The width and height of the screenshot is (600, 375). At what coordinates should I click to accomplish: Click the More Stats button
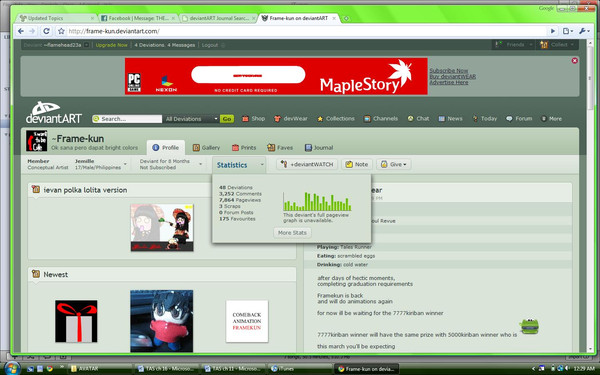[292, 233]
